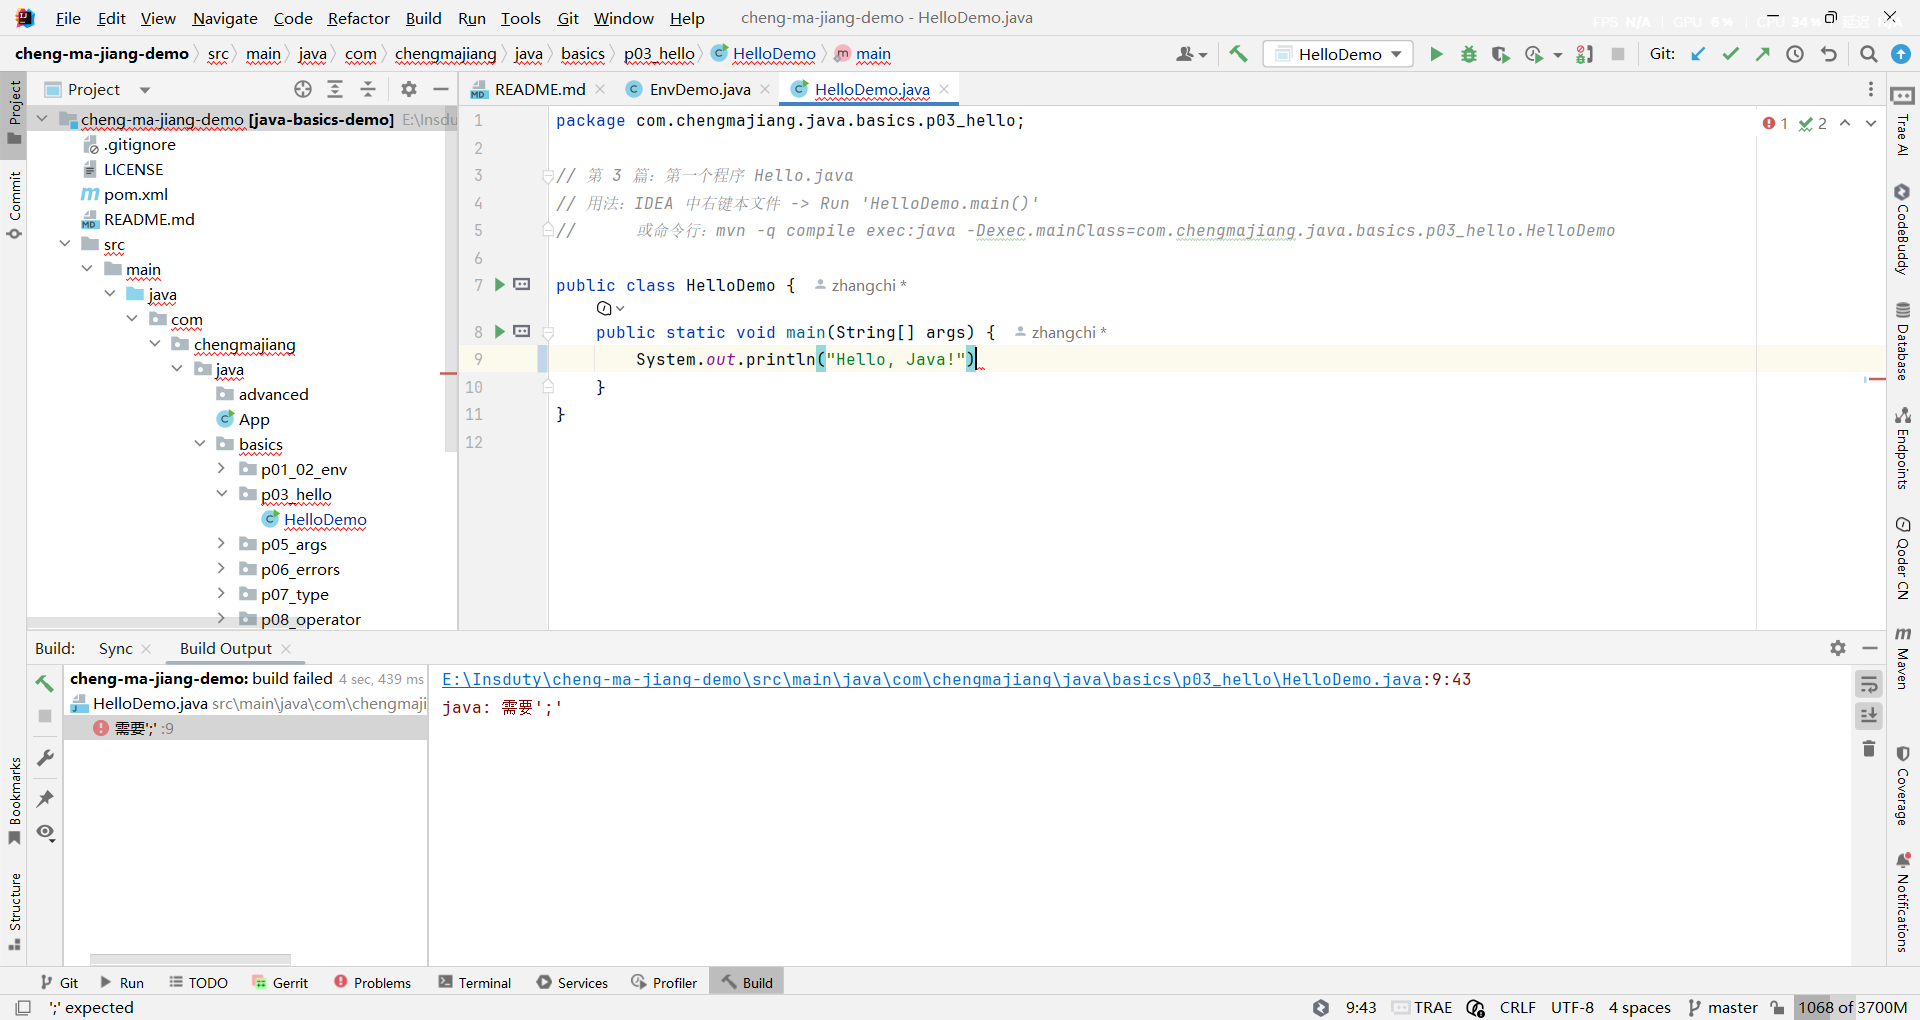The width and height of the screenshot is (1920, 1020).
Task: Switch to the README.md editor tab
Action: click(x=540, y=89)
